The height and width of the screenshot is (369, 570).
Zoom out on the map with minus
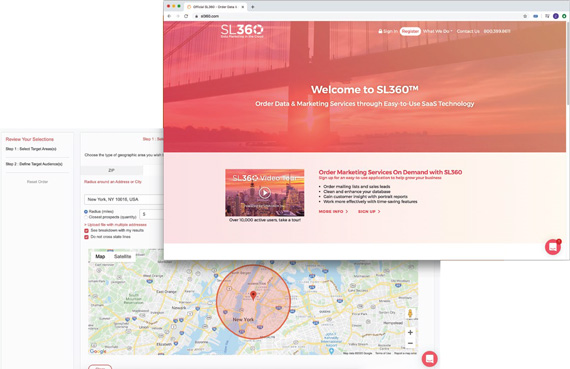pos(410,343)
